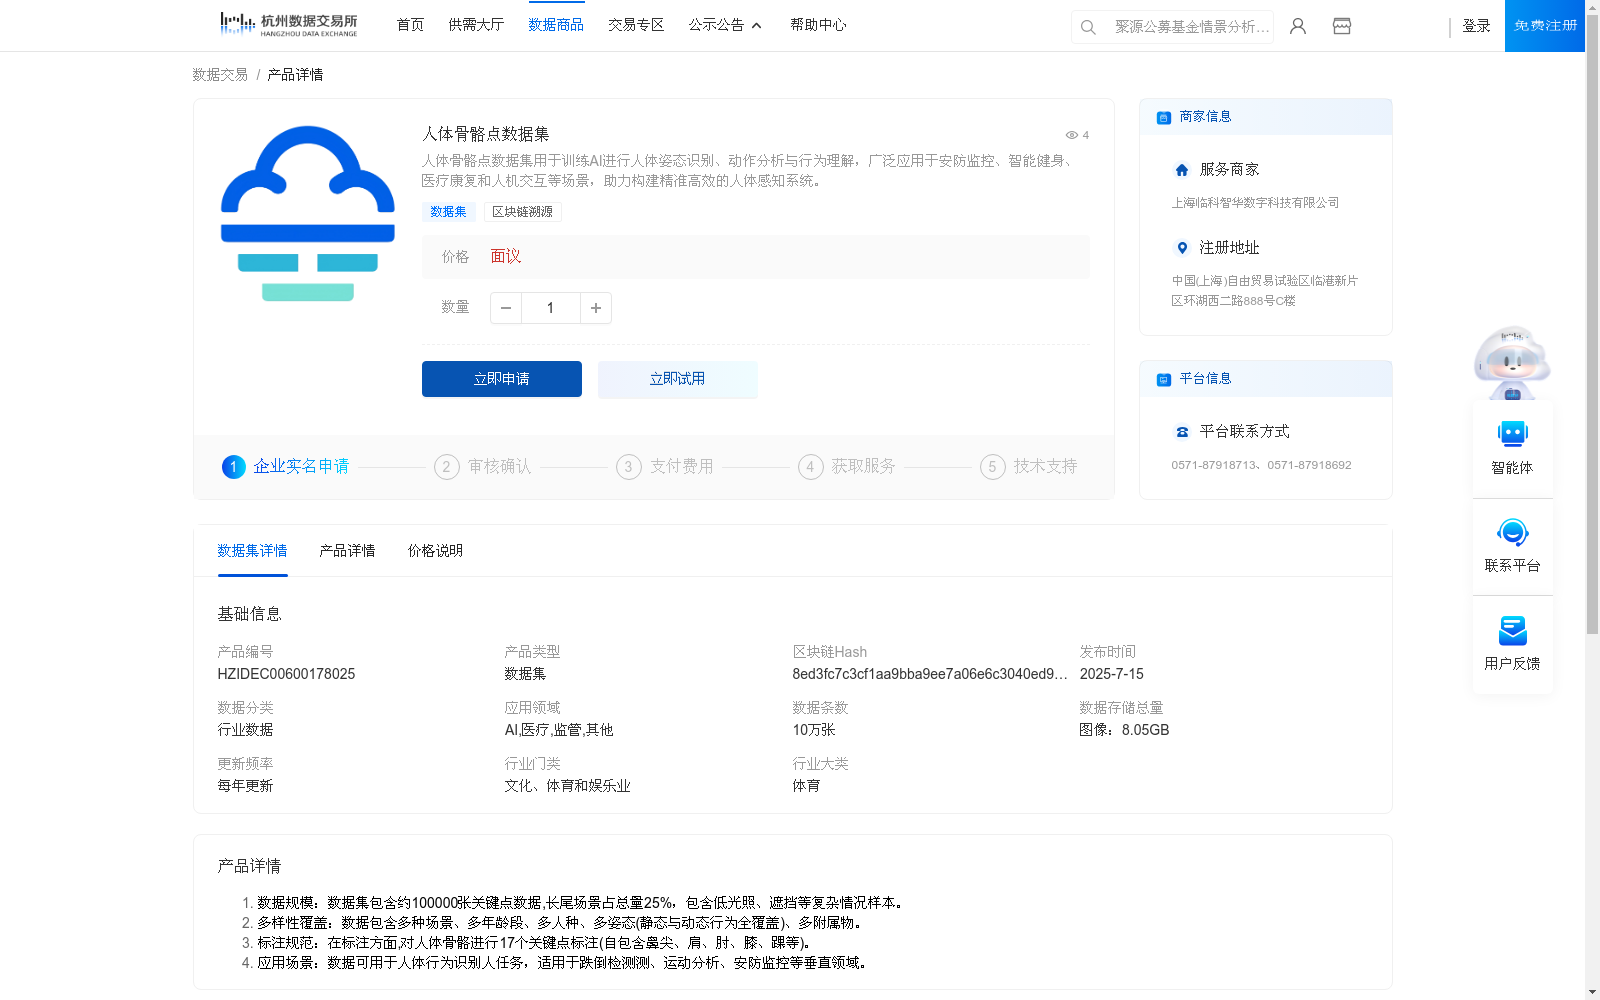Viewport: 1600px width, 1000px height.
Task: Click the 立即试用 trial button
Action: [677, 379]
